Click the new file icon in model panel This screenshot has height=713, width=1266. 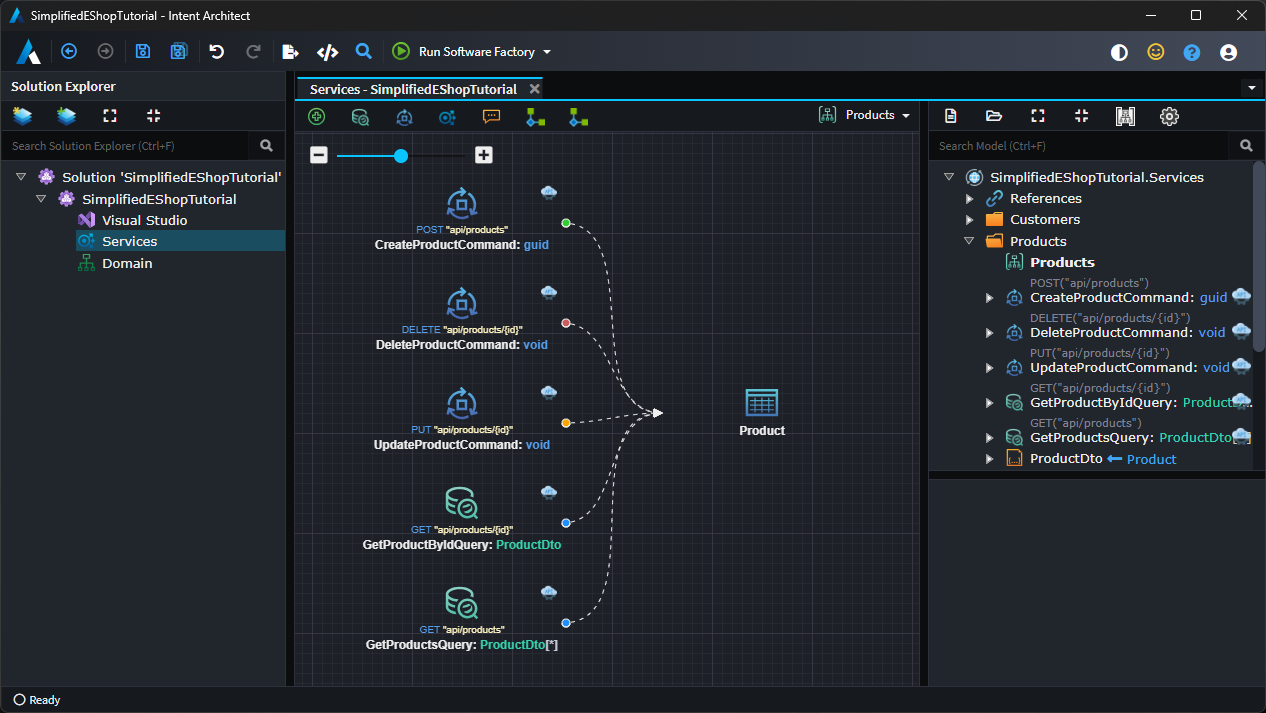pyautogui.click(x=950, y=116)
